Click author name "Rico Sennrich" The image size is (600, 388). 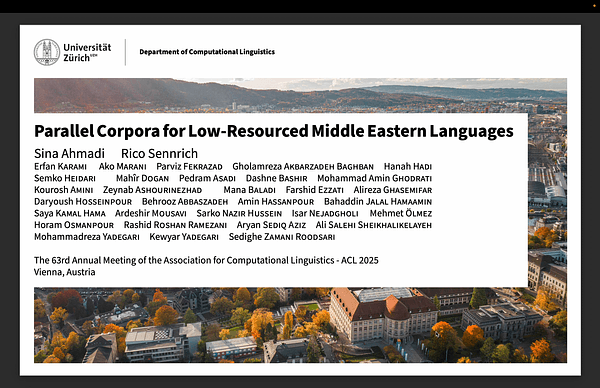click(159, 153)
